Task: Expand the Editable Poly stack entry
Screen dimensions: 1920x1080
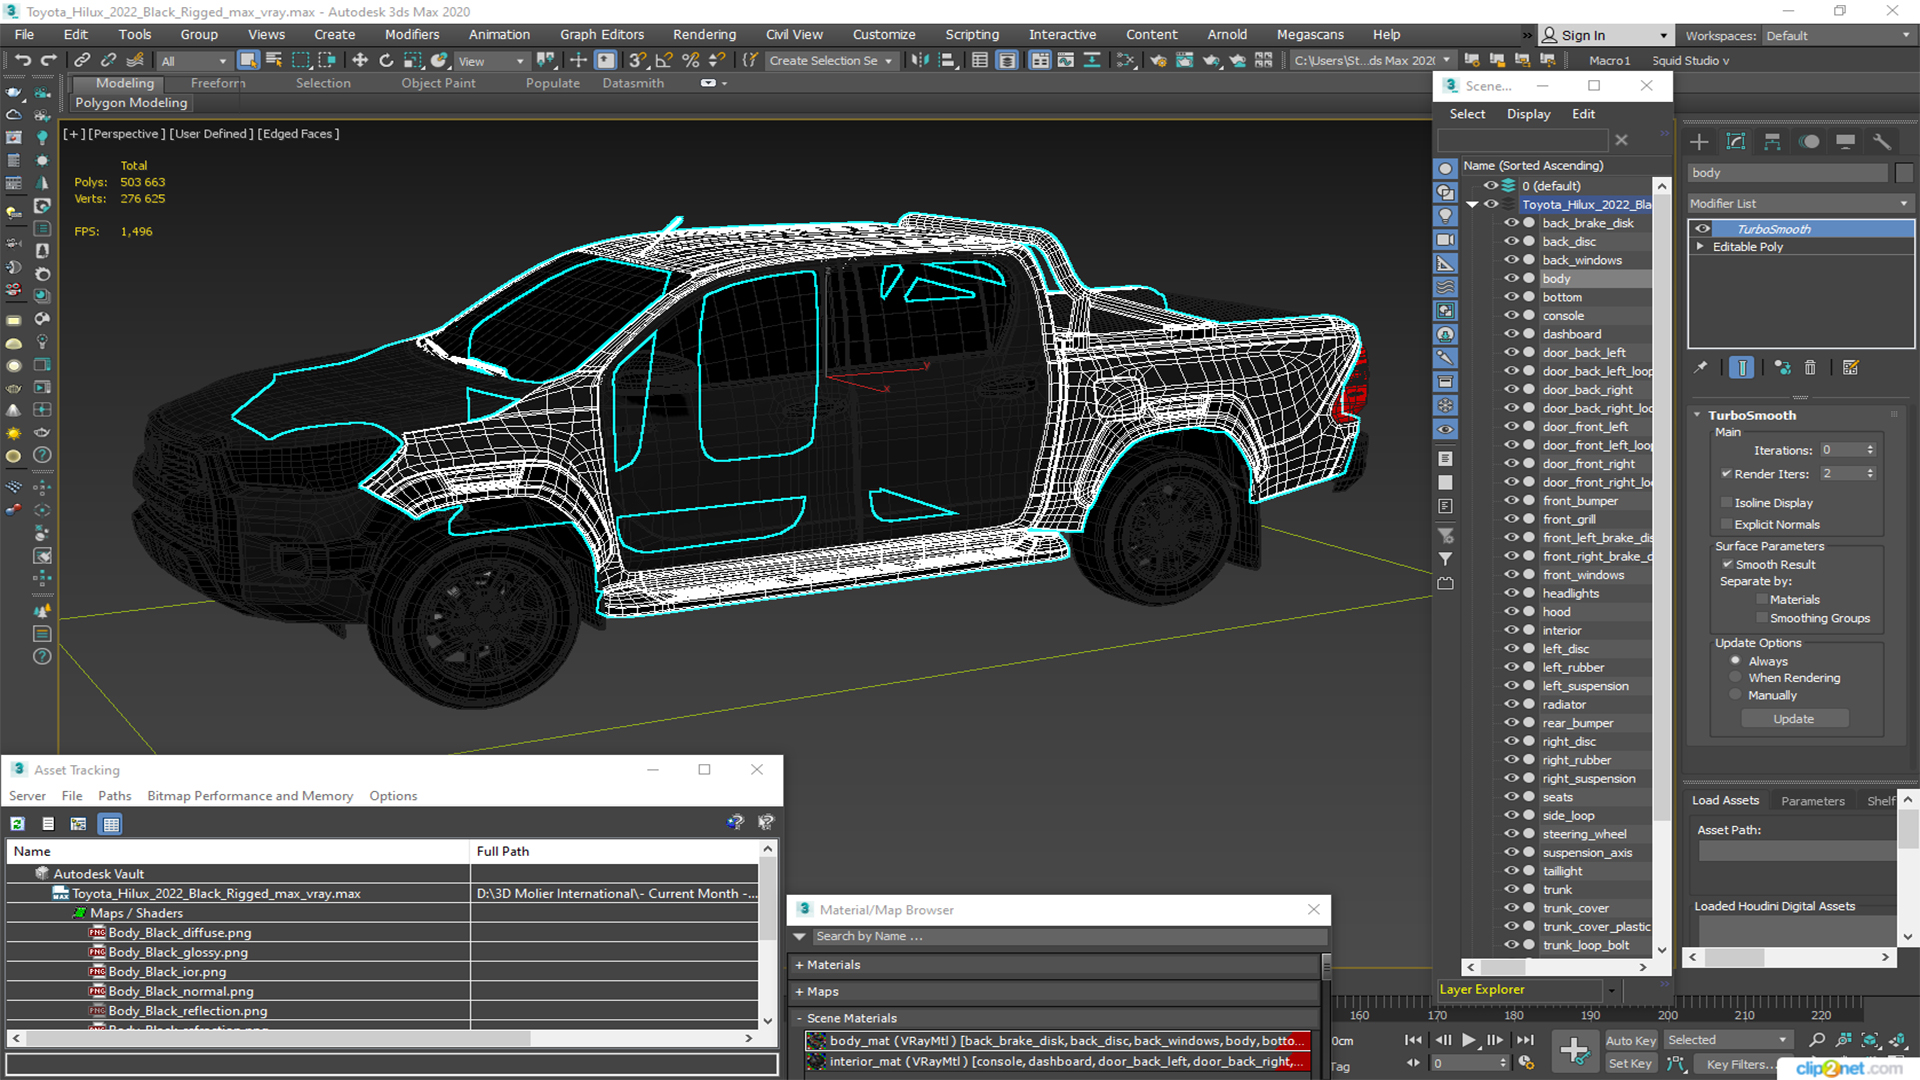Action: pos(1700,247)
